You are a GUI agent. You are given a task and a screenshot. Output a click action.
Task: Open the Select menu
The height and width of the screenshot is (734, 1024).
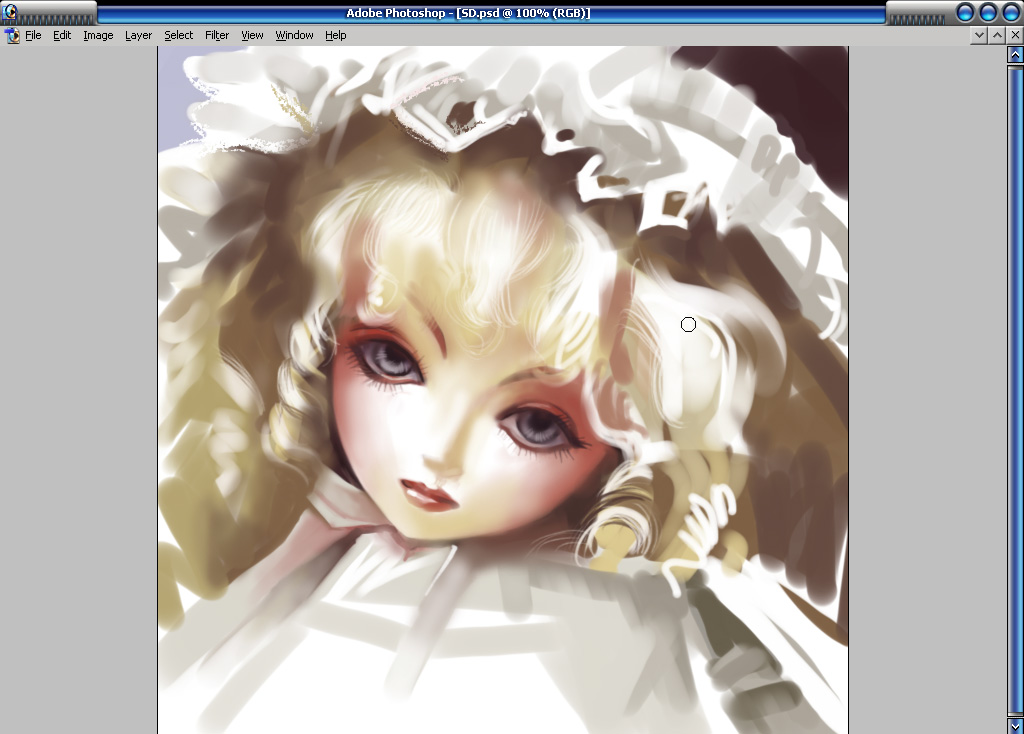click(x=178, y=35)
